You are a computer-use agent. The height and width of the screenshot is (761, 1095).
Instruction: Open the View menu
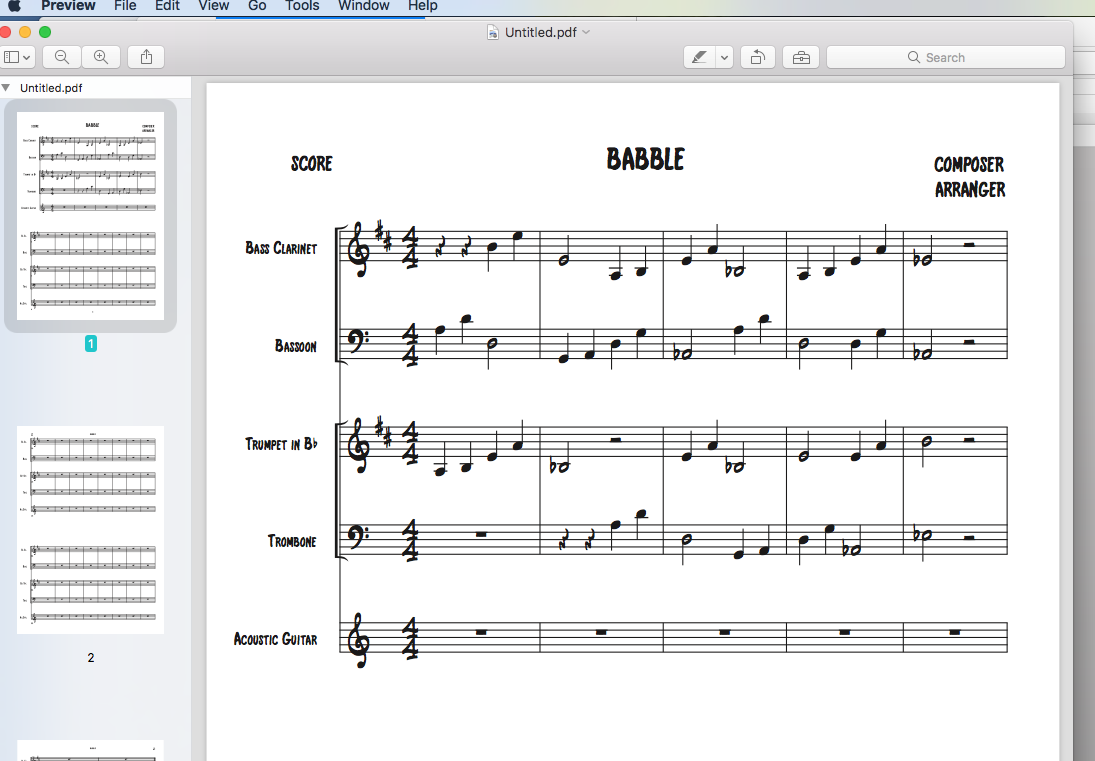(213, 6)
